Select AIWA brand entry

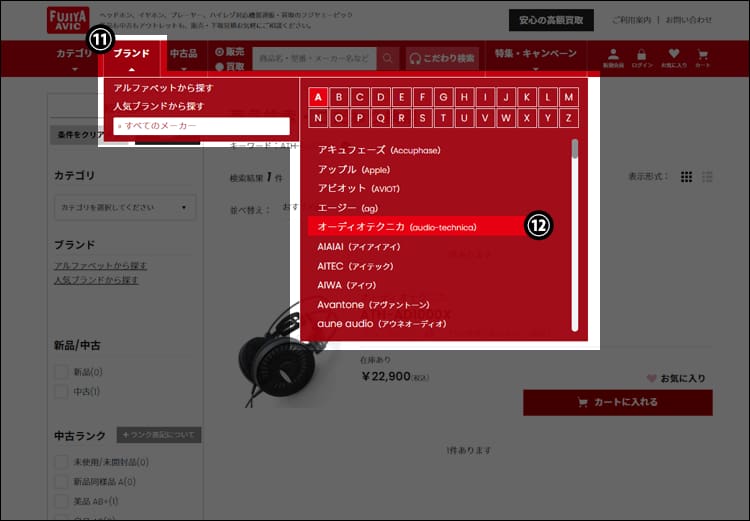(347, 285)
